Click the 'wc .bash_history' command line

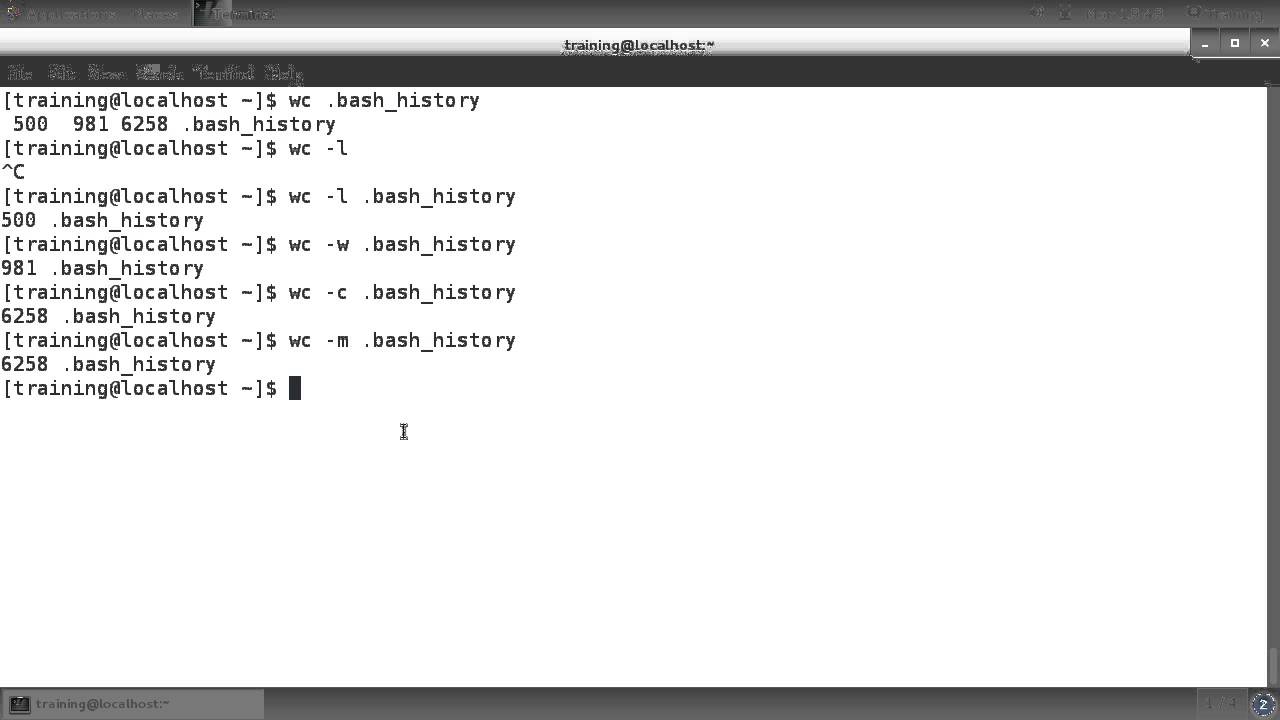point(241,100)
